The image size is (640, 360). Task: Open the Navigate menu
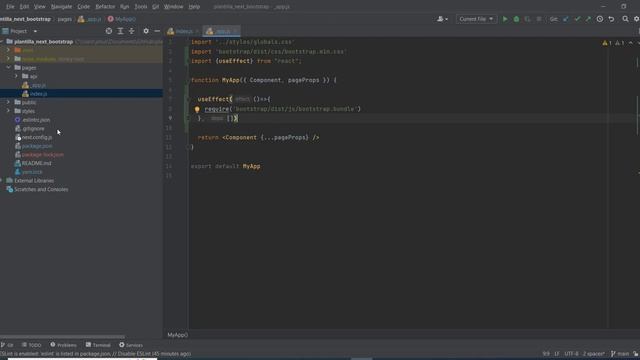pos(61,7)
